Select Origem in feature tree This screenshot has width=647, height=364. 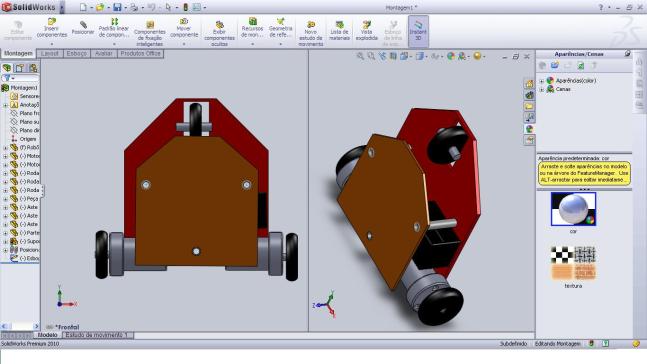tap(24, 139)
